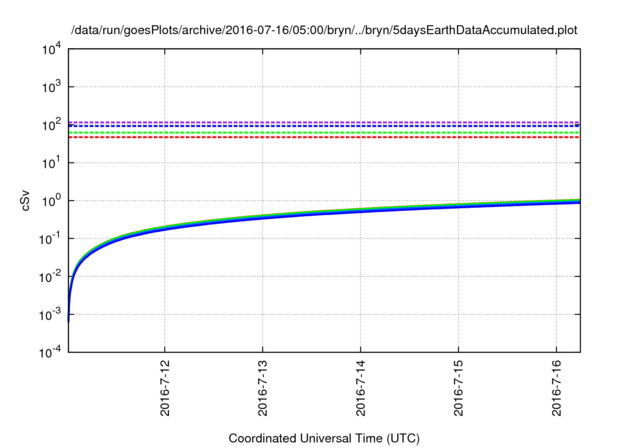Click the purple dashed threshold line
640x448 pixels.
pos(324,122)
